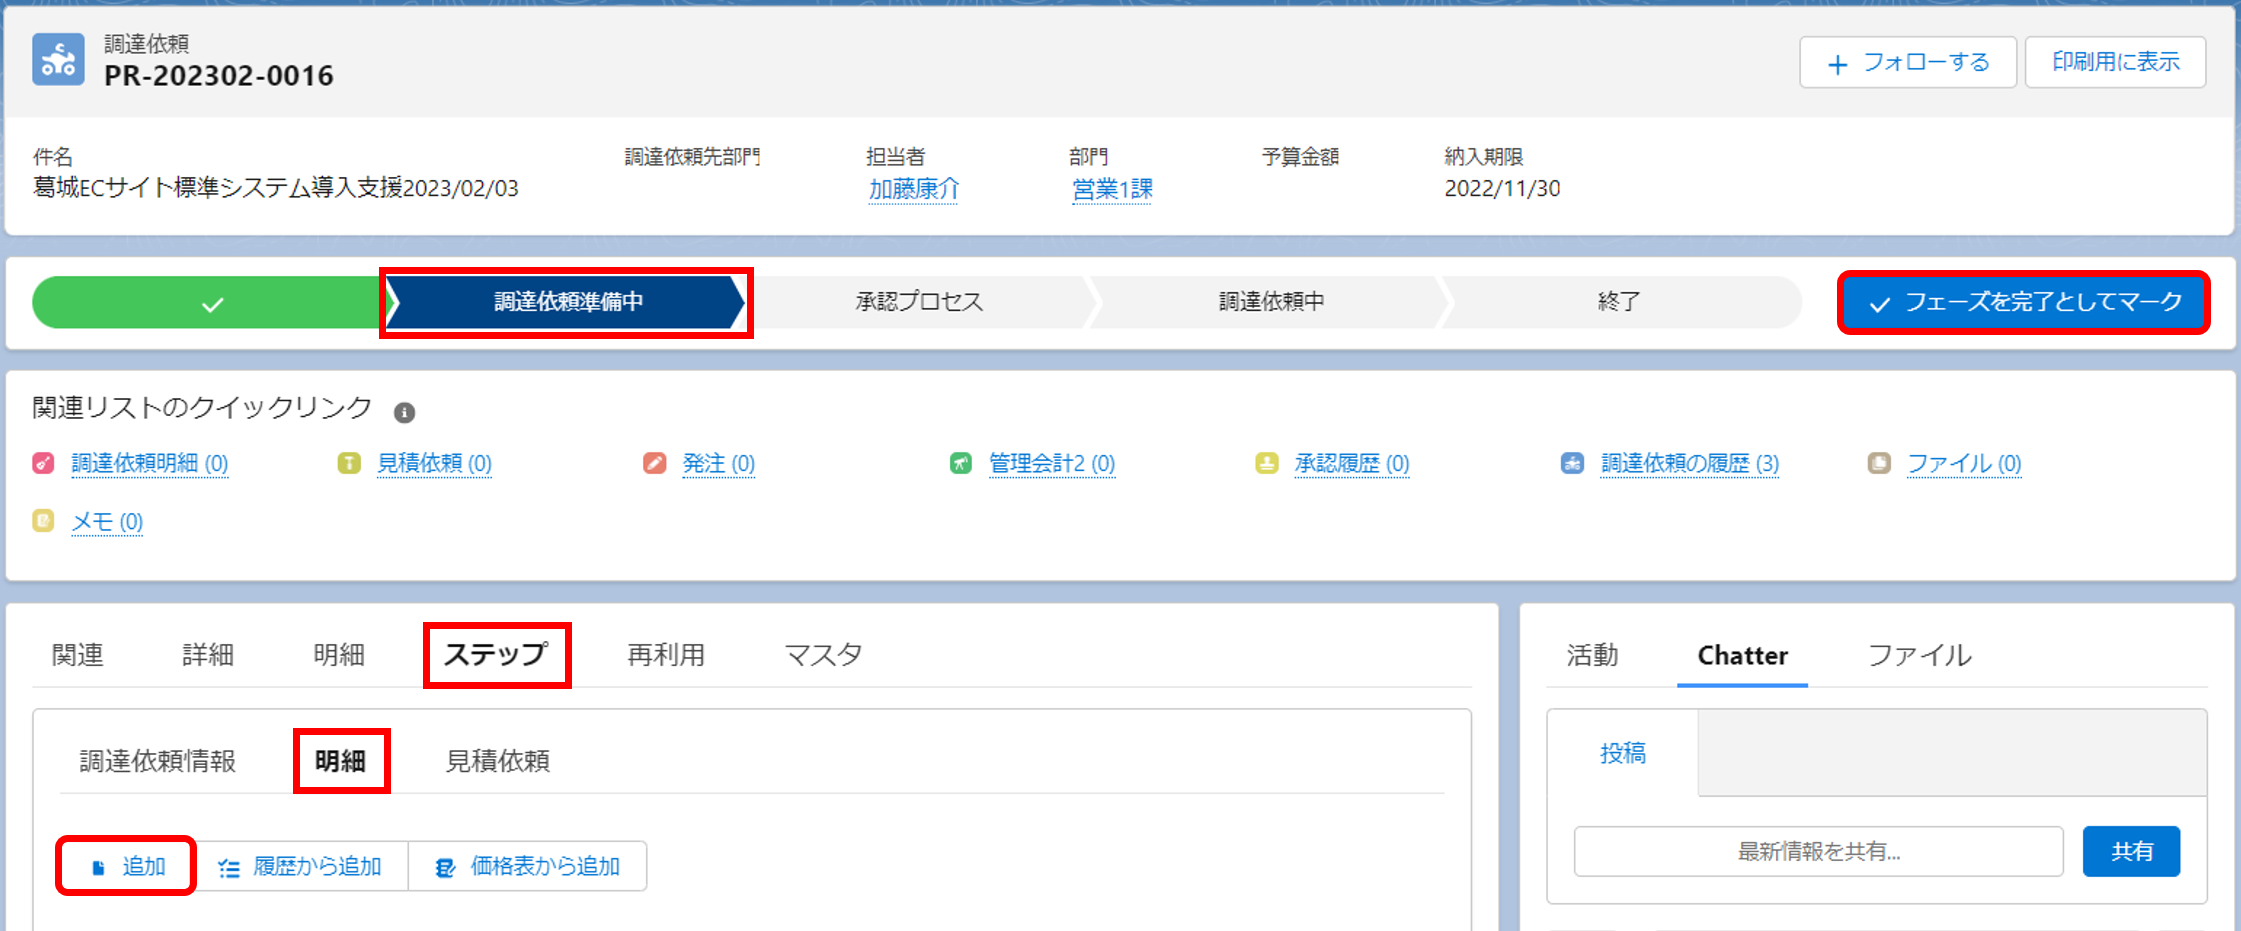This screenshot has width=2241, height=931.
Task: Click the 追加 button
Action: 127,866
